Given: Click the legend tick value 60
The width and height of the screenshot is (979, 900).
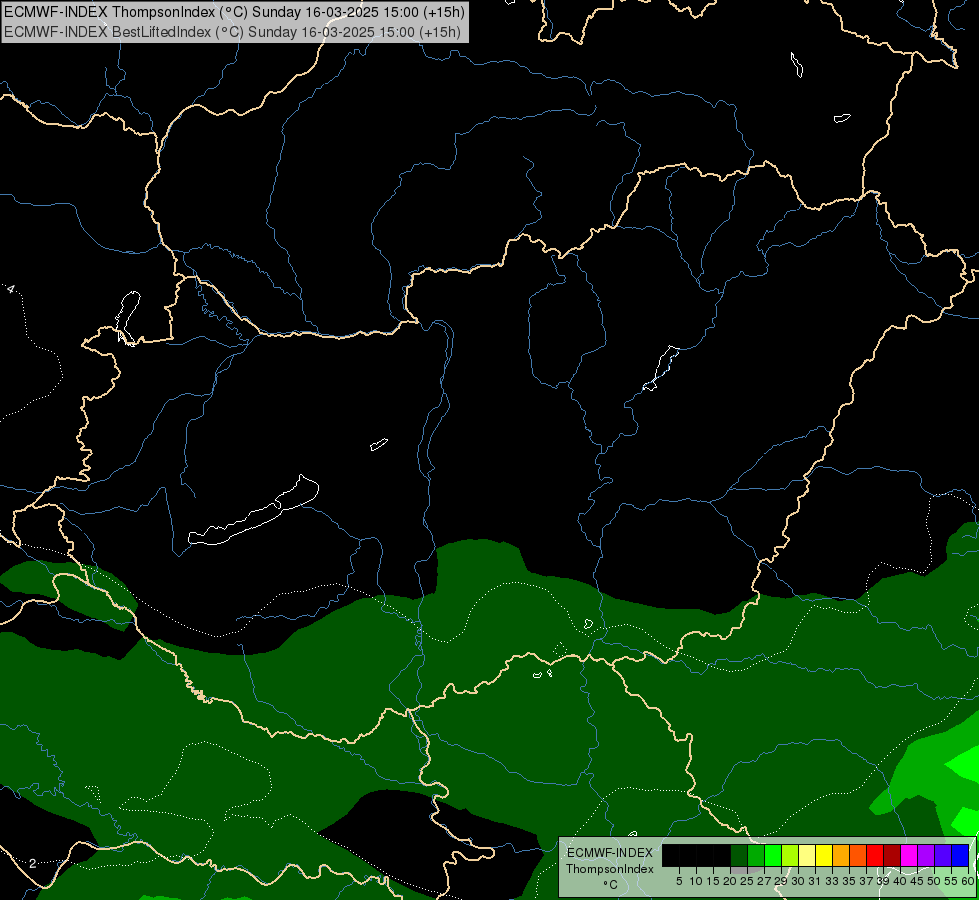Looking at the screenshot, I should 968,881.
